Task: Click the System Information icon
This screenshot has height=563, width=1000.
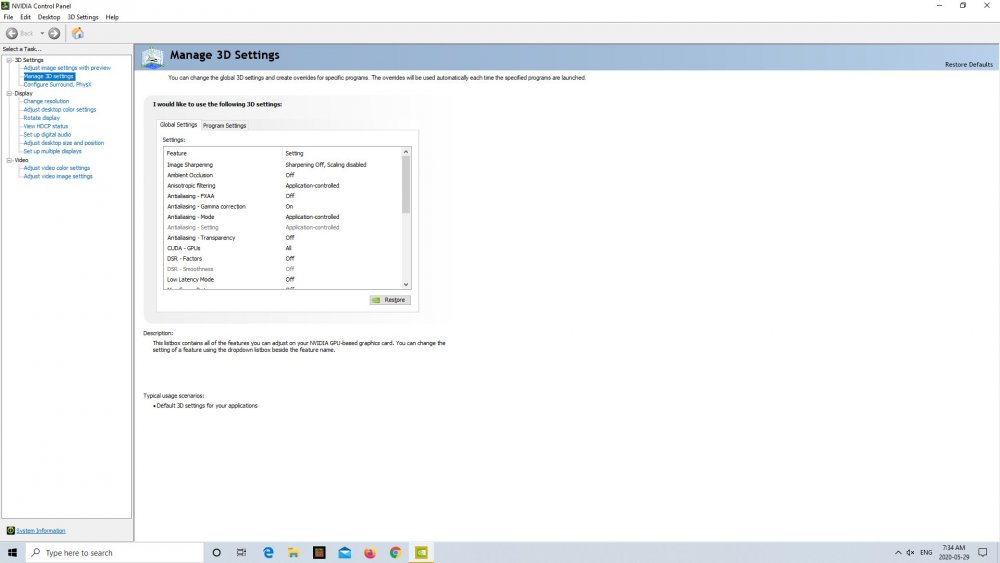Action: pos(10,530)
